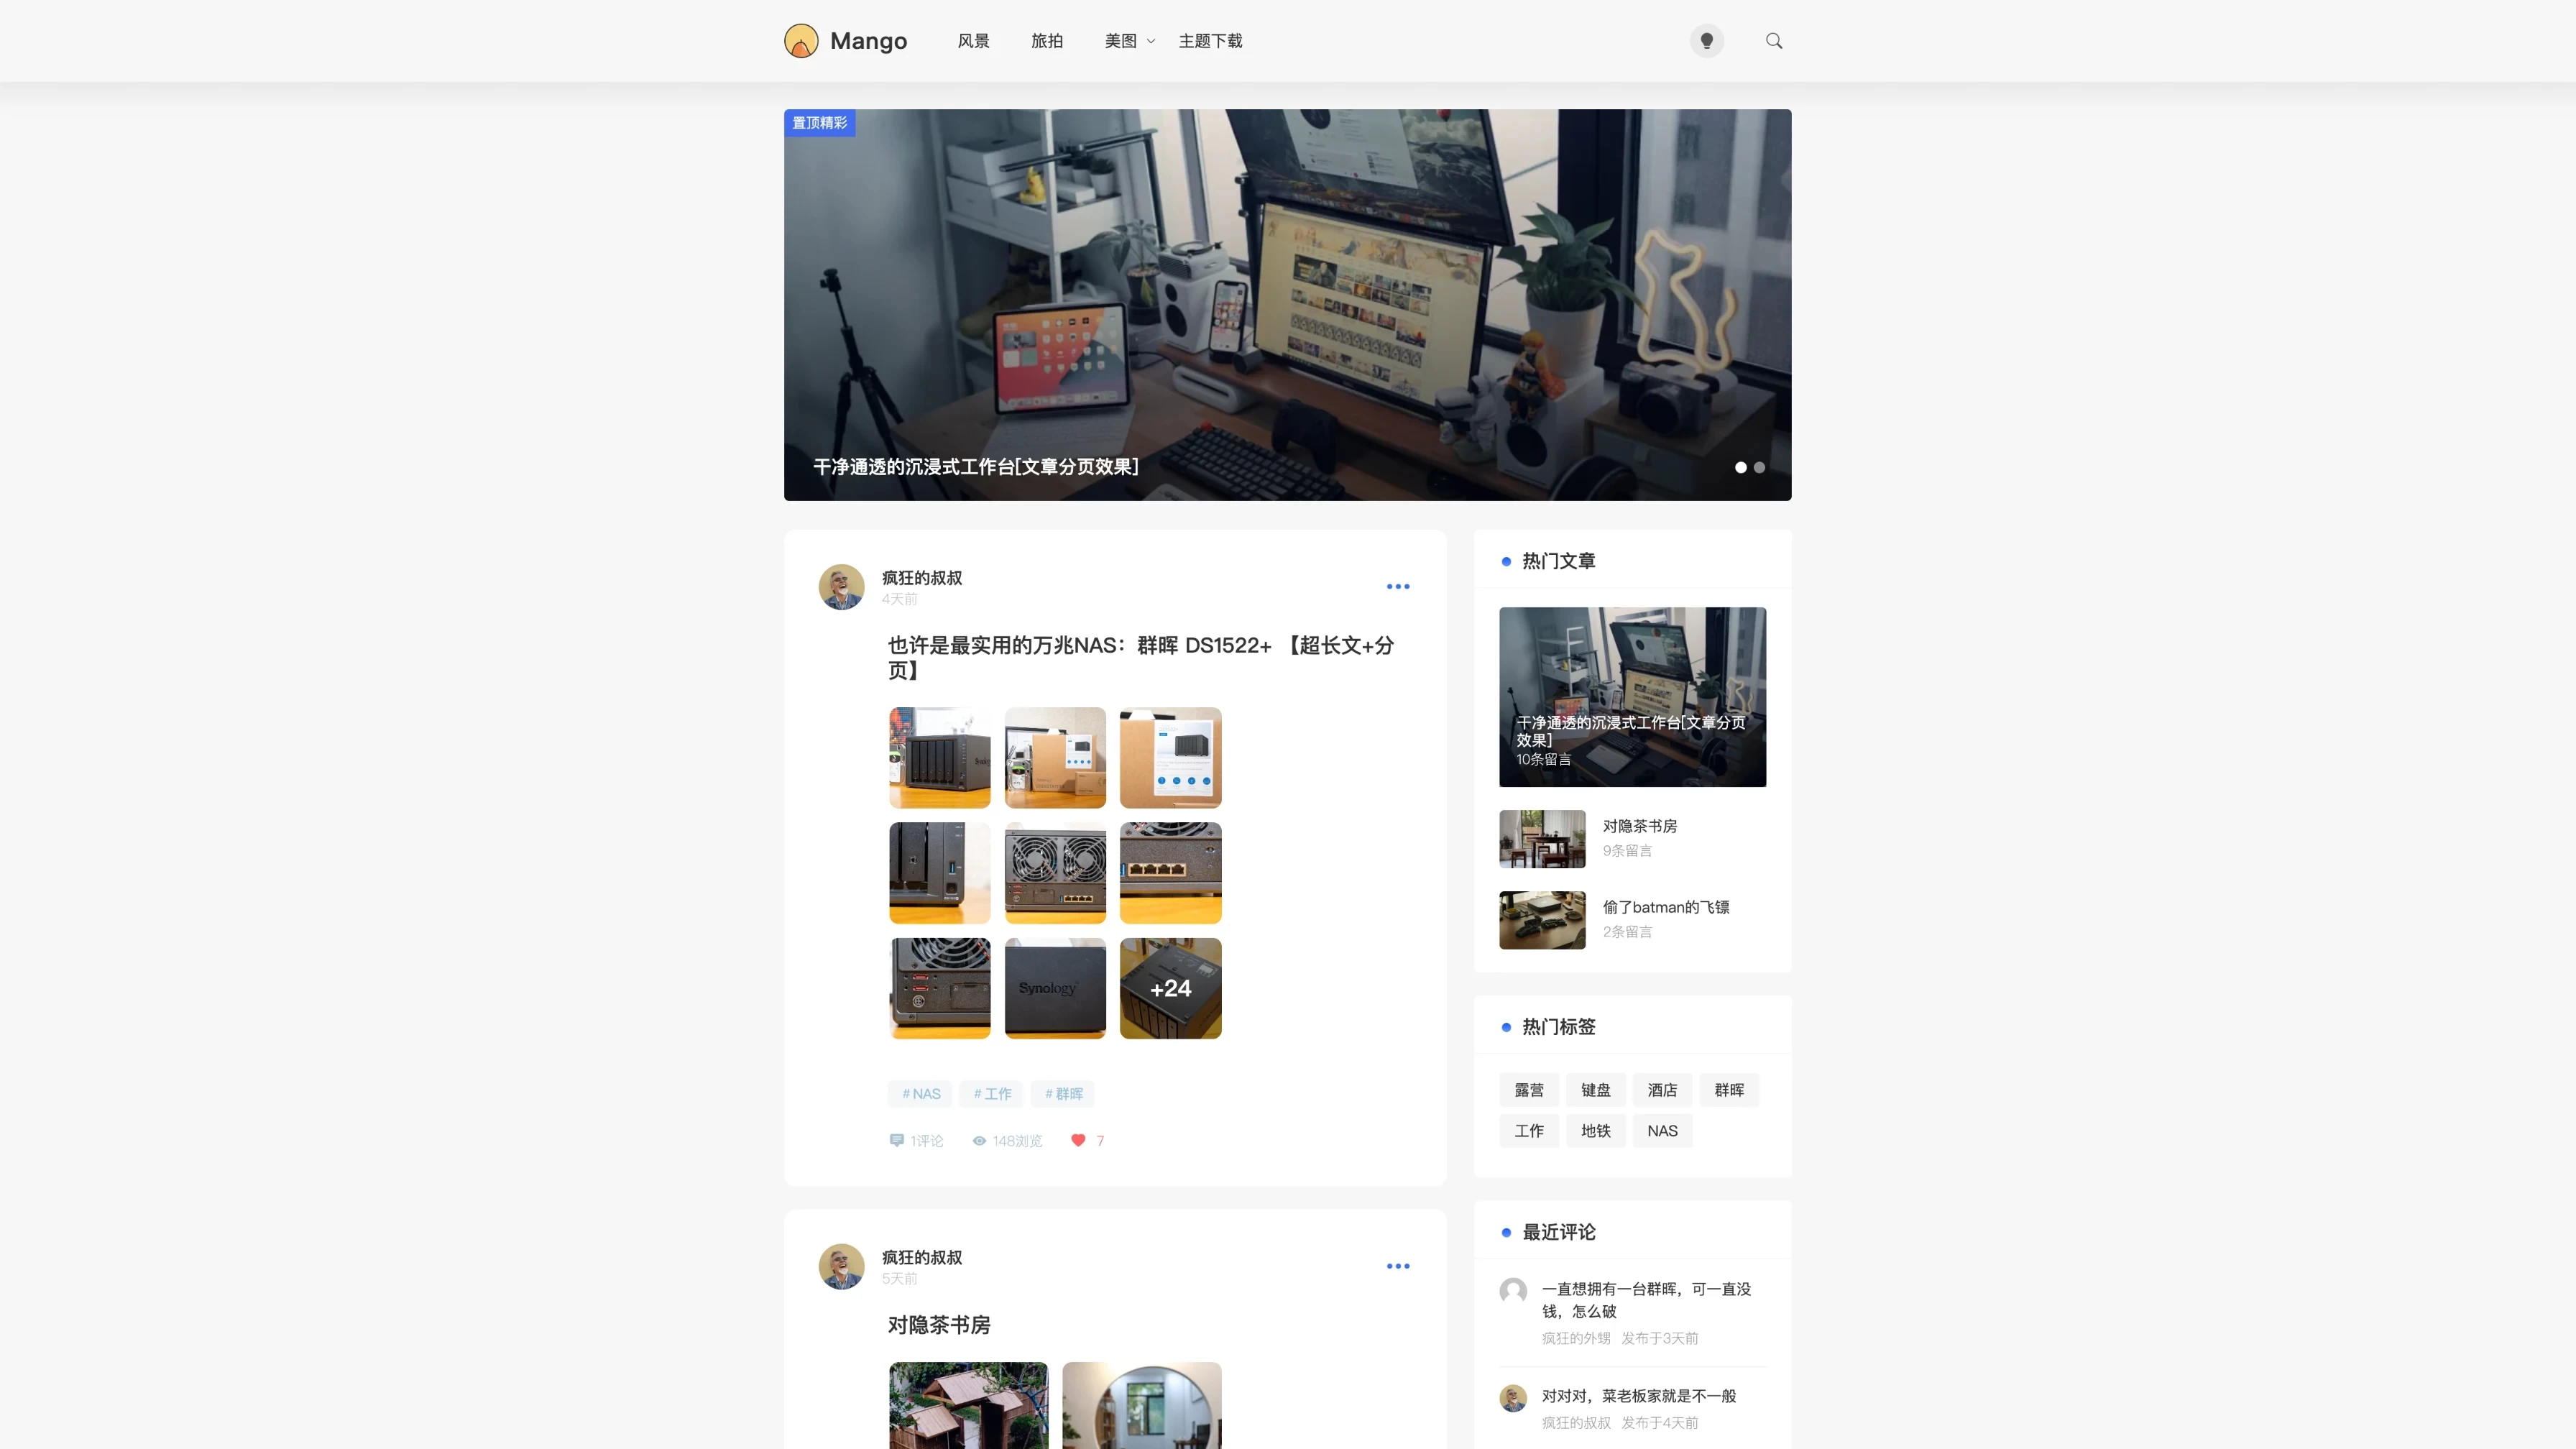This screenshot has width=2576, height=1449.
Task: Select the 键盘 hot tag
Action: coord(1594,1090)
